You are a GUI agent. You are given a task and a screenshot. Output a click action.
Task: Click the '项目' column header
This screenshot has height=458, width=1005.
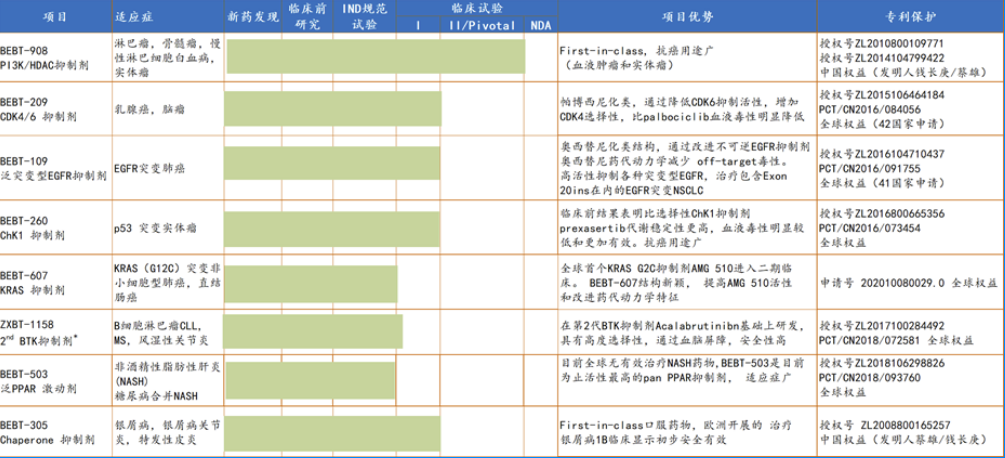(x=55, y=17)
